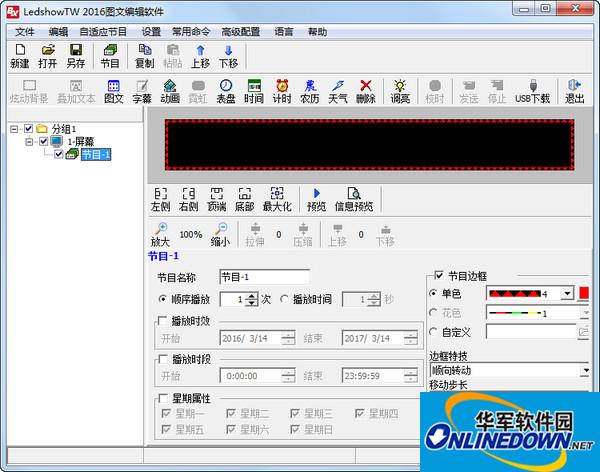This screenshot has height=472, width=600.
Task: Open the 编辑 menu
Action: tap(58, 32)
